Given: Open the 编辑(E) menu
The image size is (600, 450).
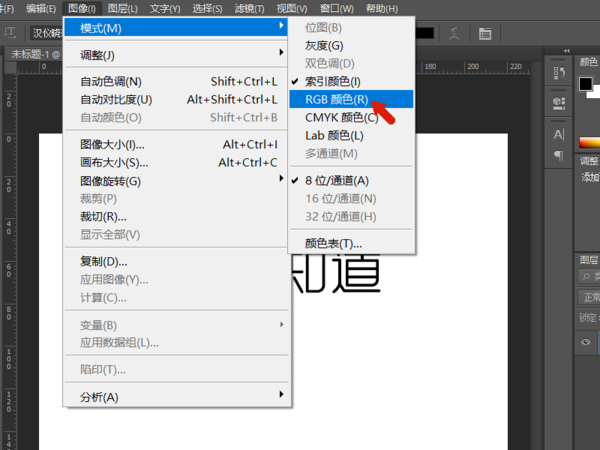Looking at the screenshot, I should click(41, 8).
